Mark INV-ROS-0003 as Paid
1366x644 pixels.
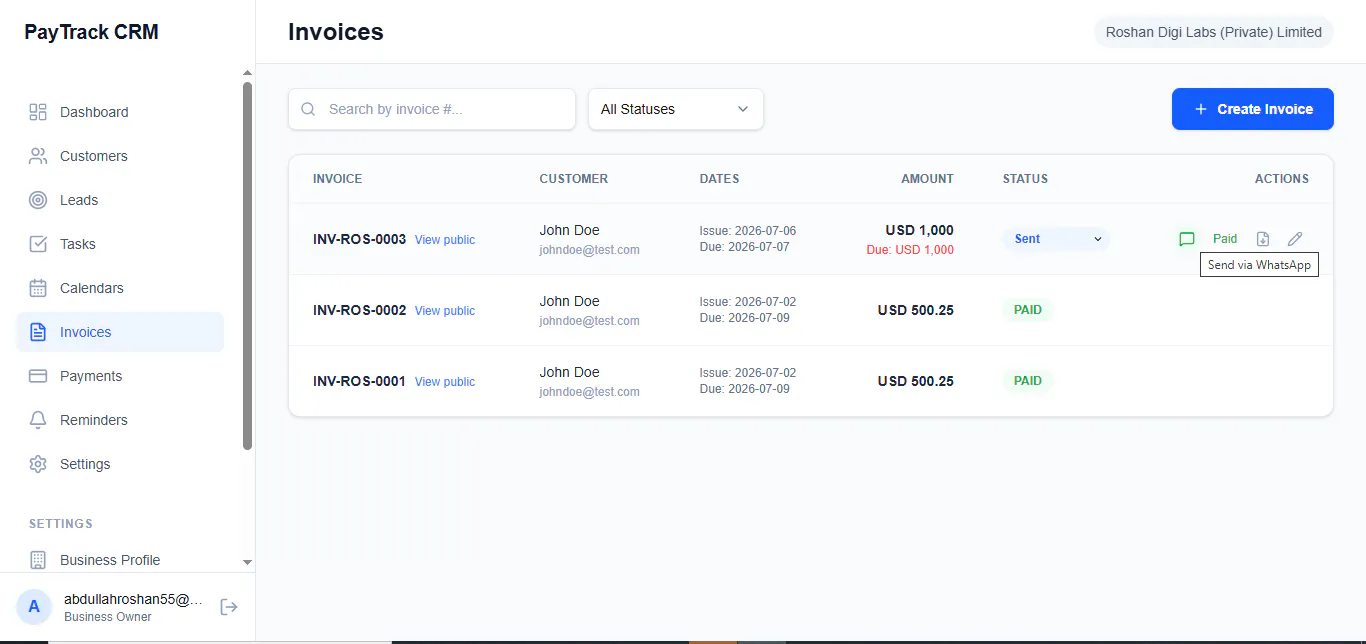1225,239
